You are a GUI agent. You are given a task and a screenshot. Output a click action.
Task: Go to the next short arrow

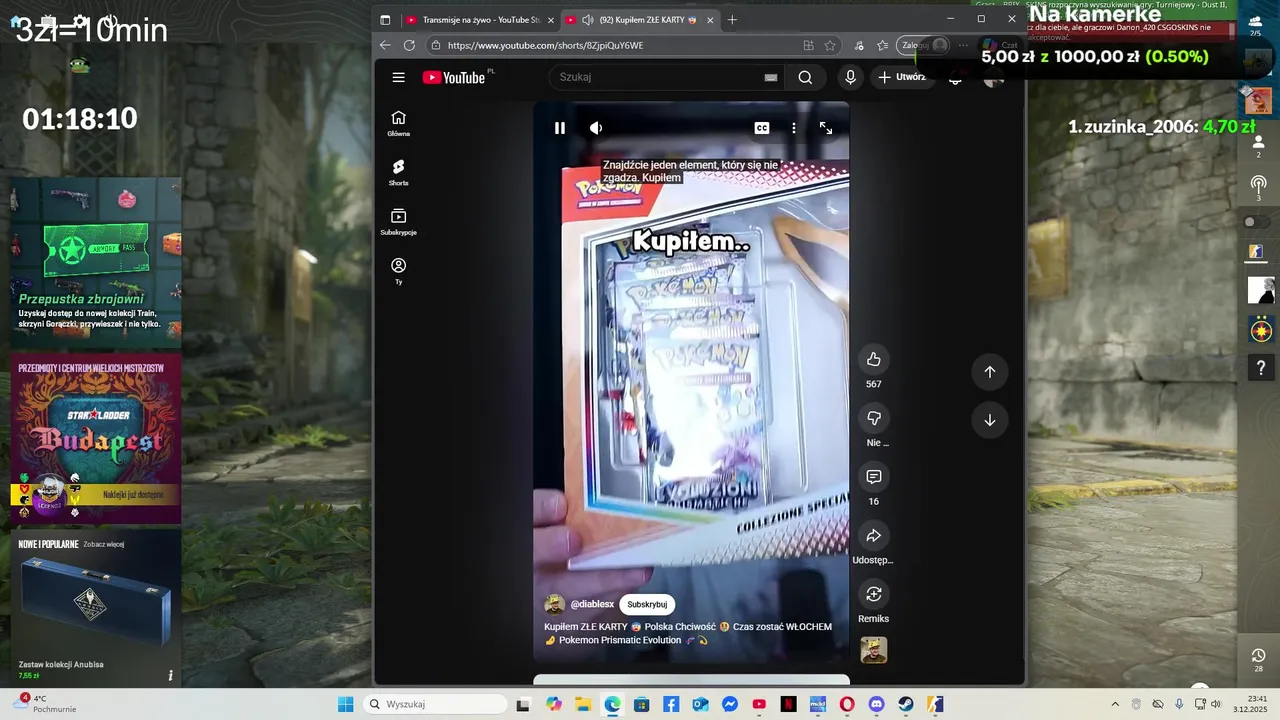click(989, 420)
